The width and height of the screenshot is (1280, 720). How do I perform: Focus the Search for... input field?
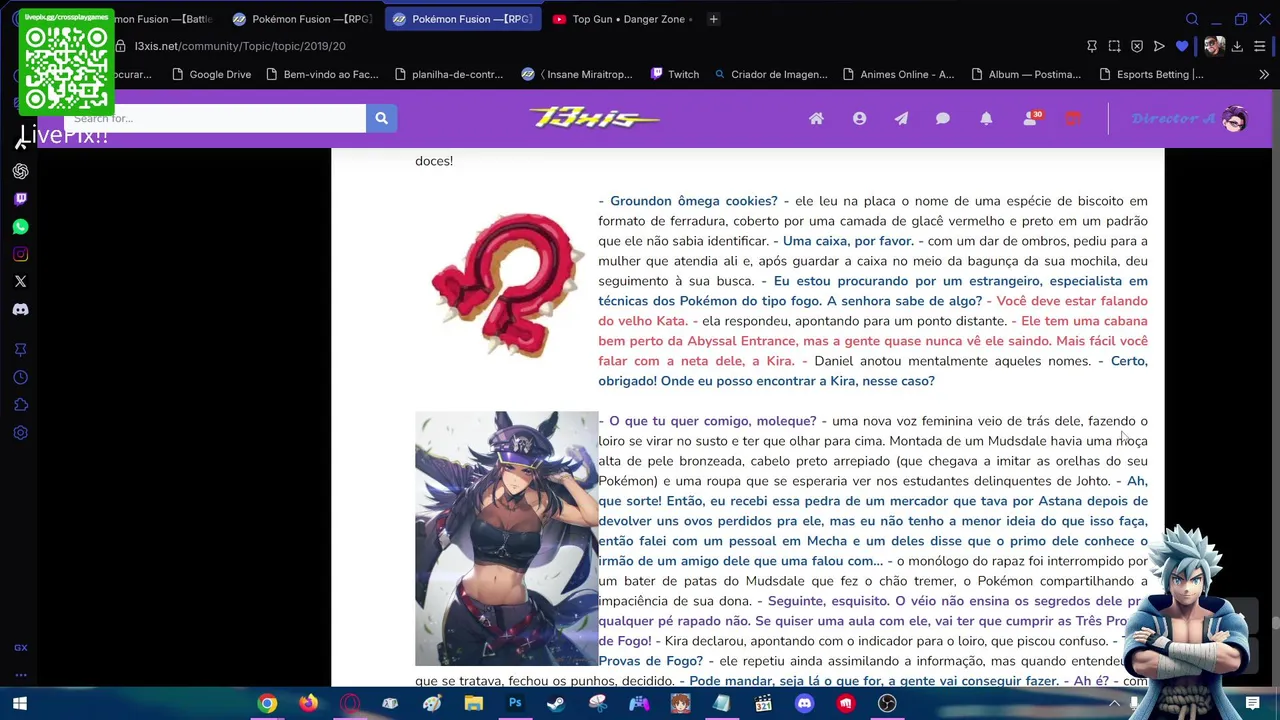215,118
